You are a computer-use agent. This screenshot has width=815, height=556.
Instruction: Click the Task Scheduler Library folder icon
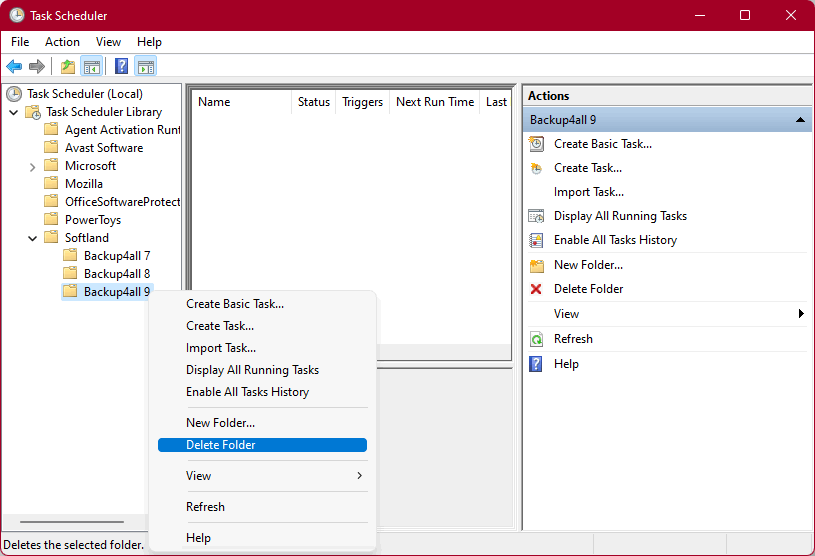(x=33, y=112)
